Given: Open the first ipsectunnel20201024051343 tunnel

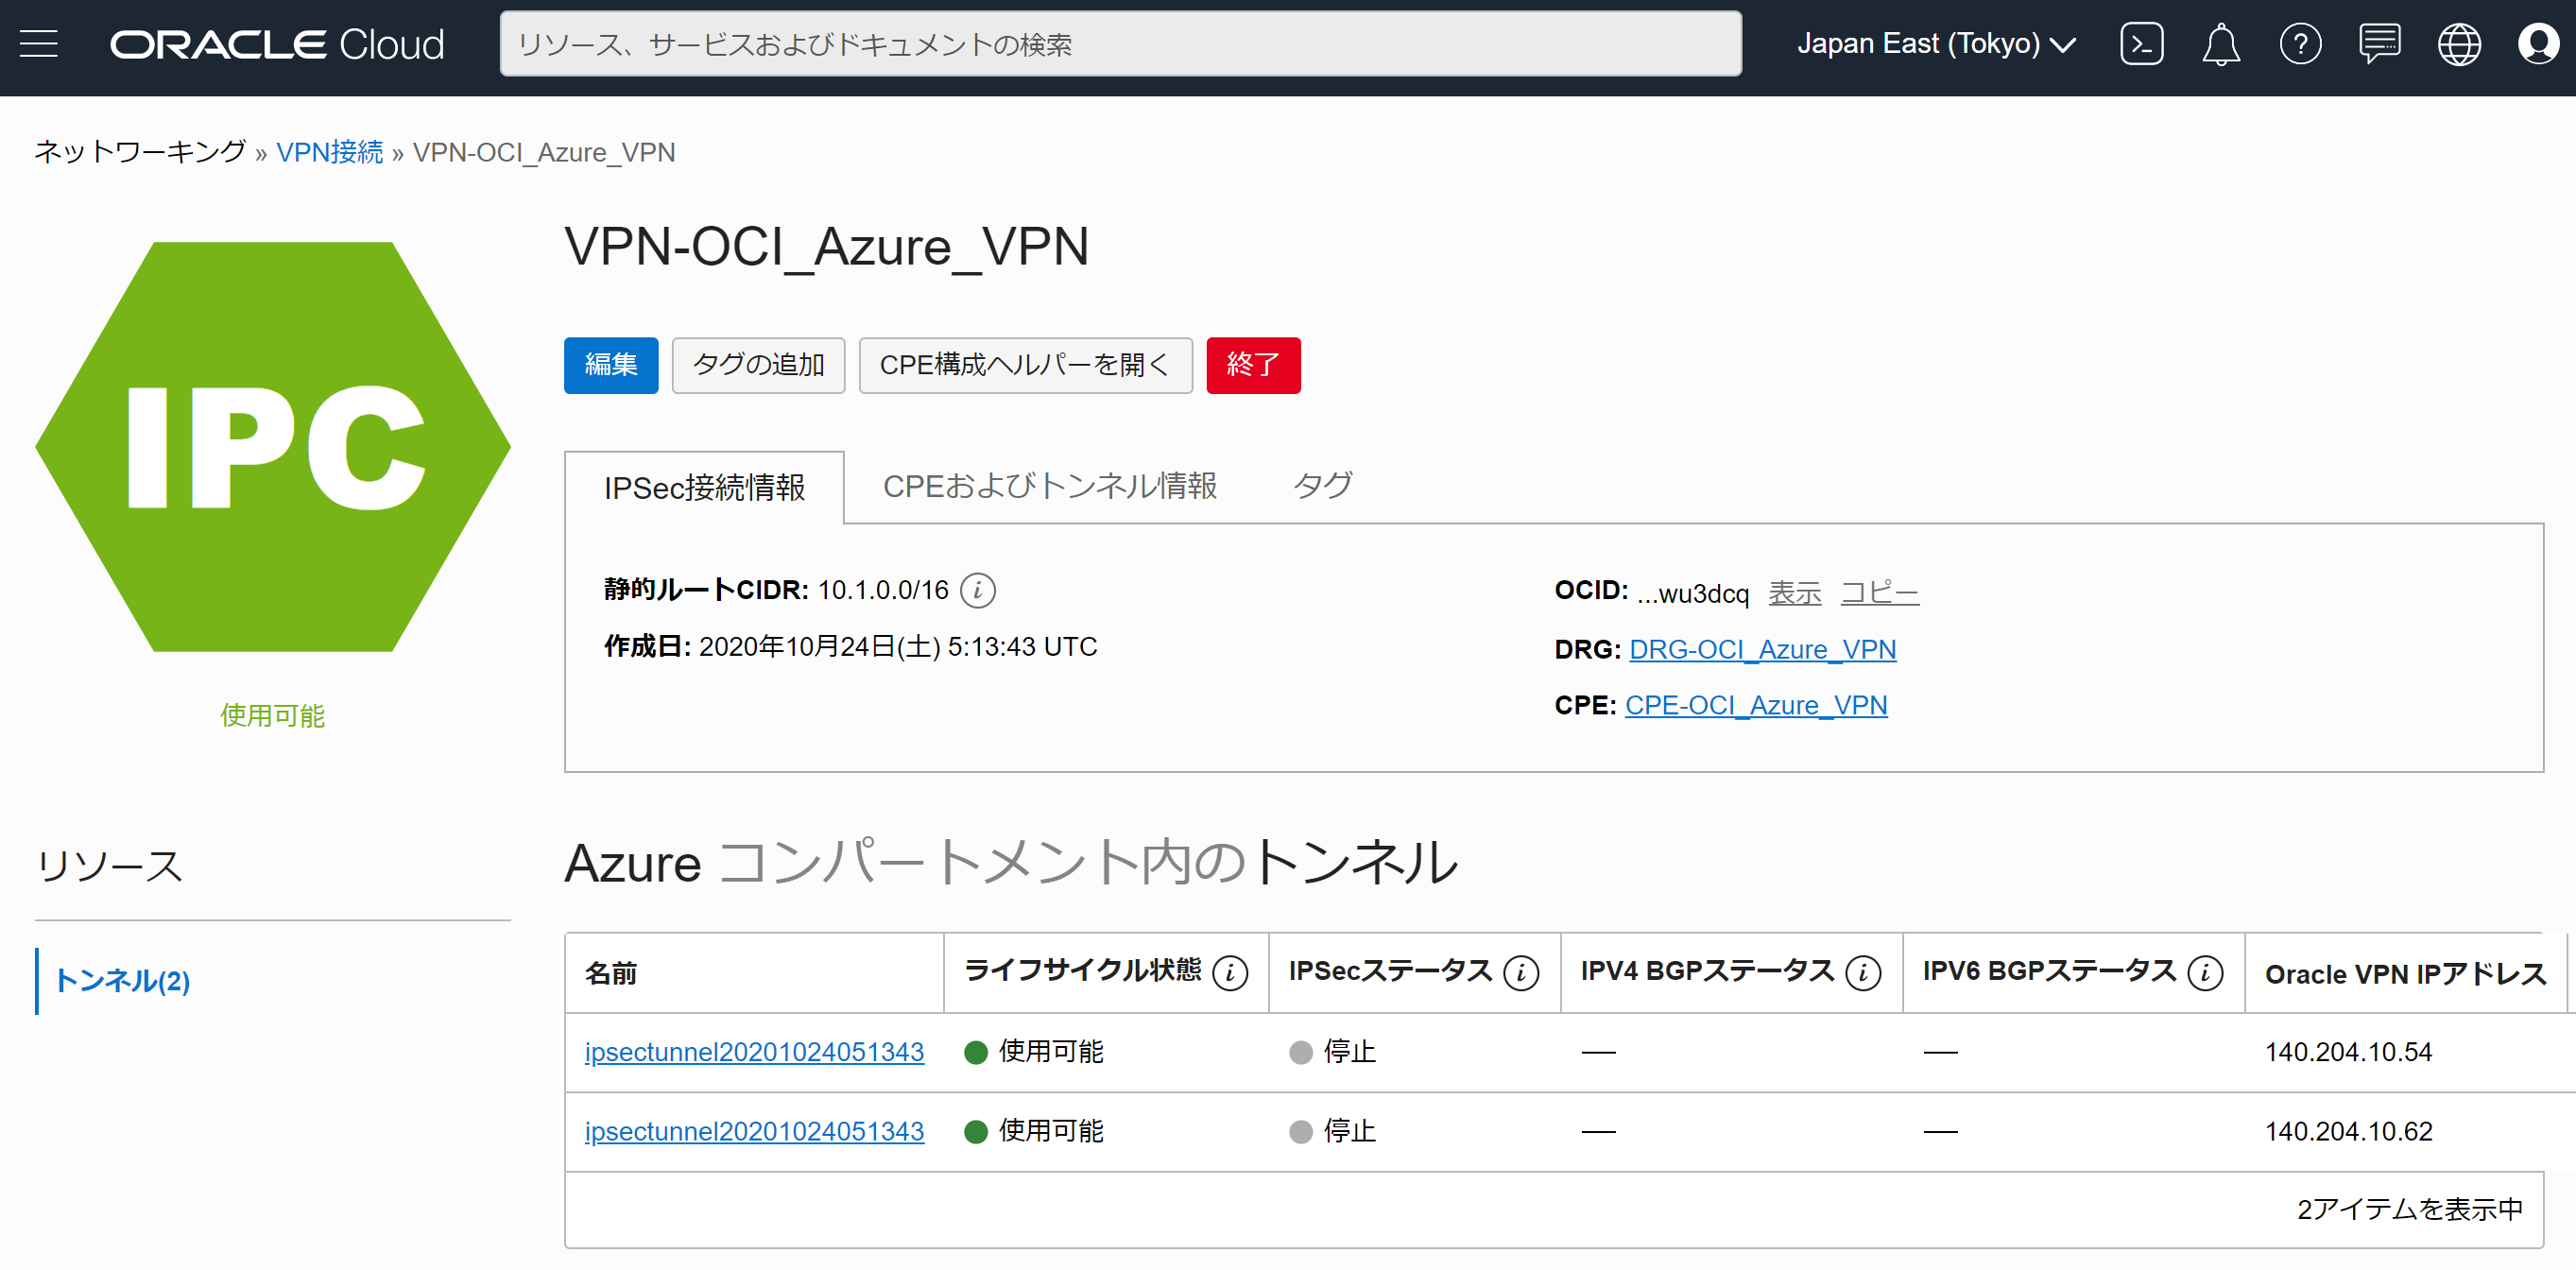Looking at the screenshot, I should point(754,1051).
